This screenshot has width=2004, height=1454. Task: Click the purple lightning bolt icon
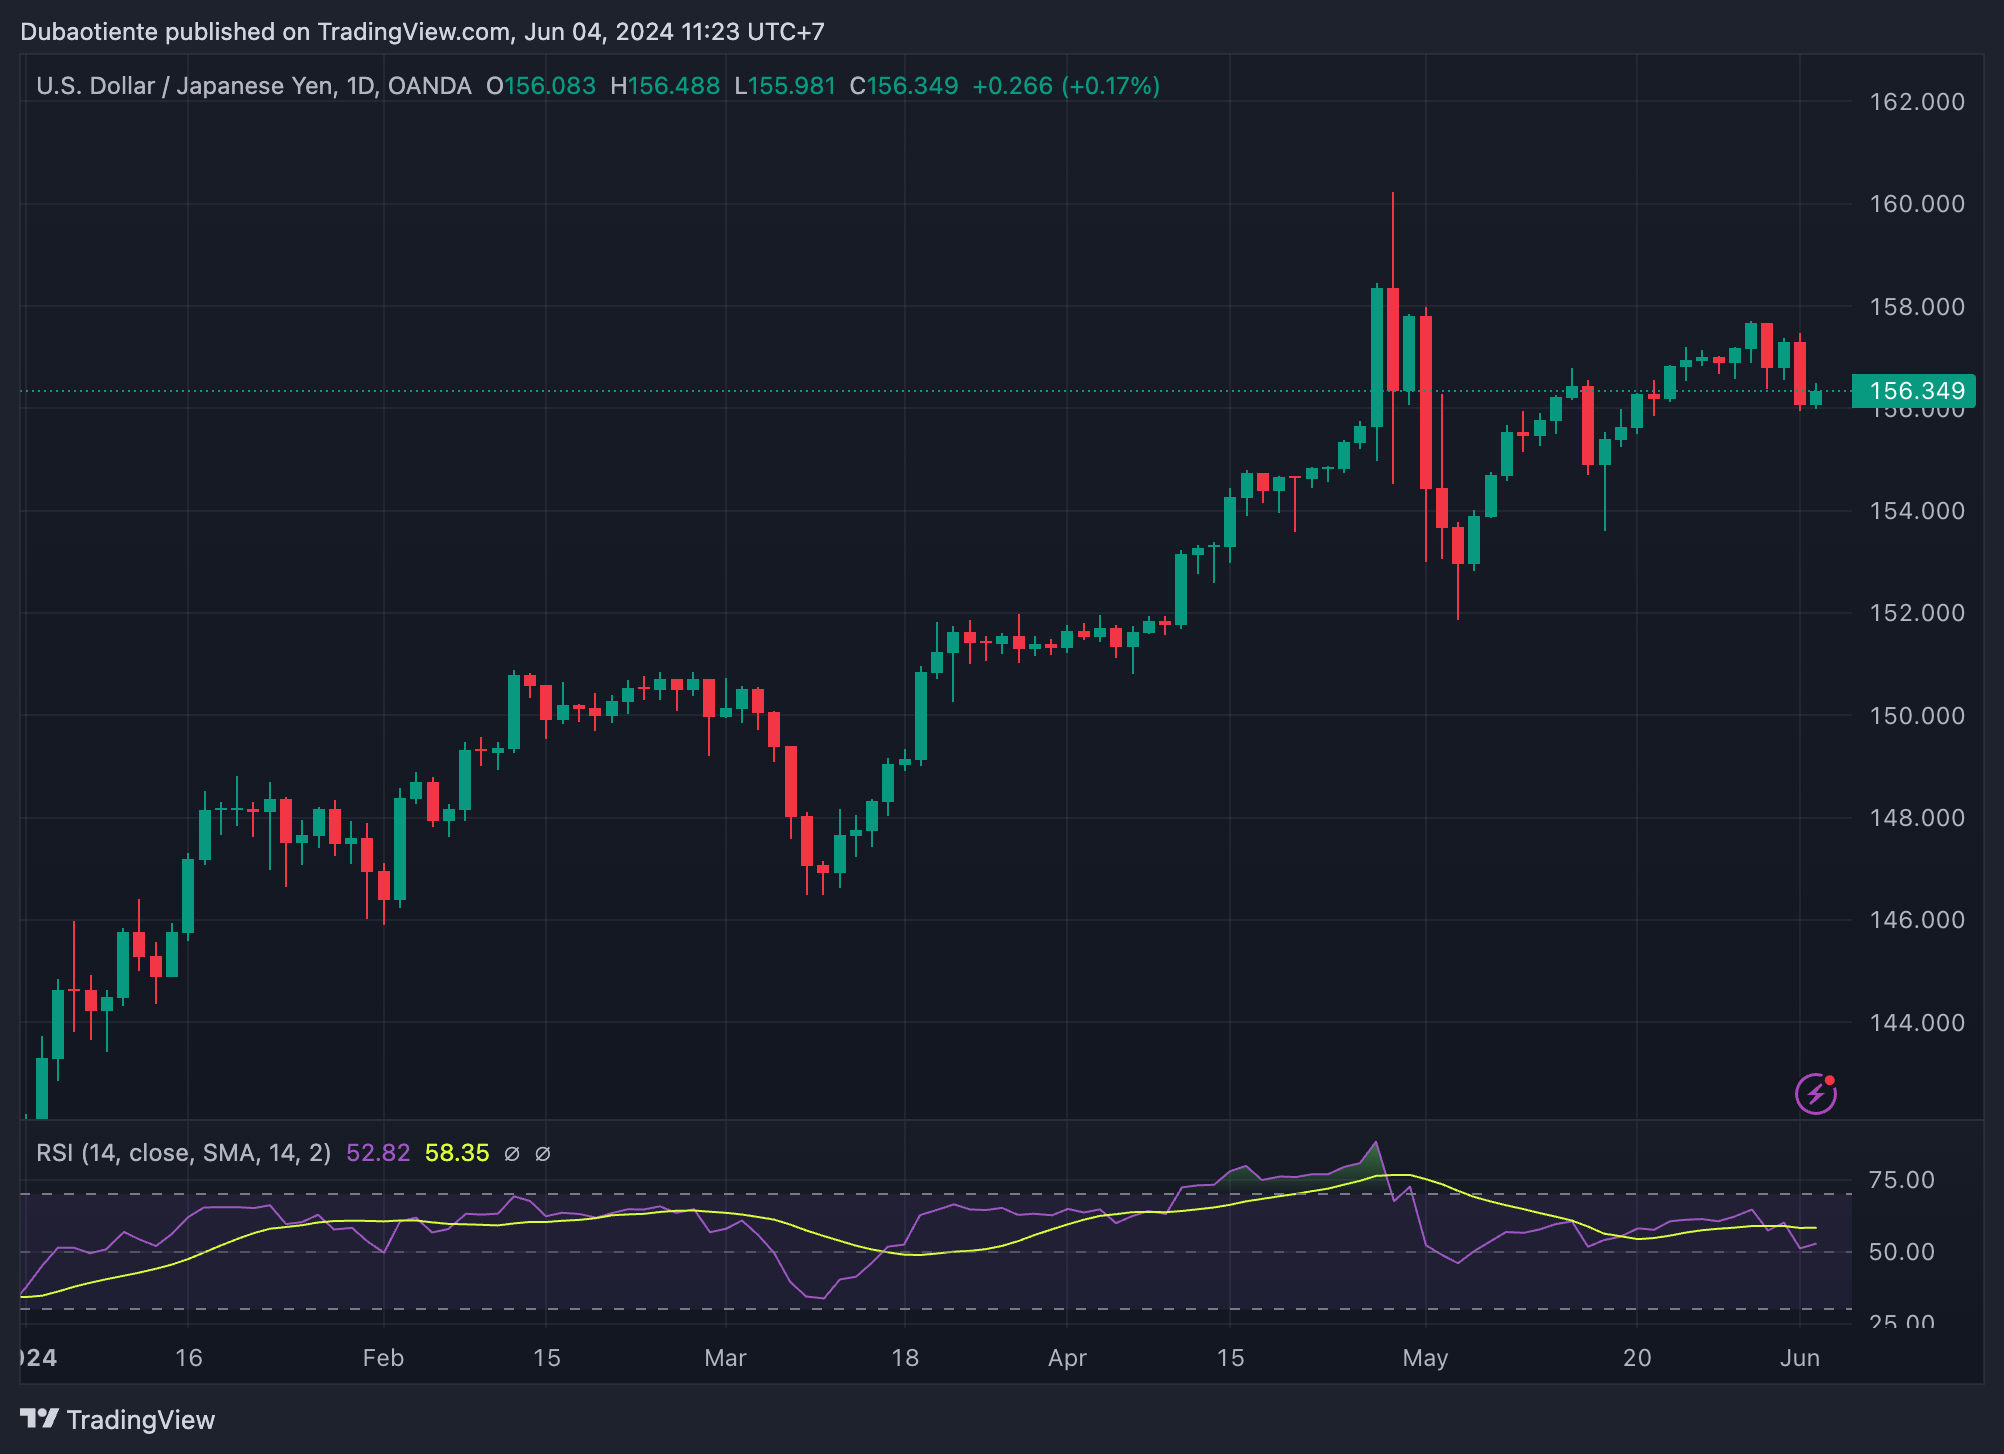[1816, 1093]
